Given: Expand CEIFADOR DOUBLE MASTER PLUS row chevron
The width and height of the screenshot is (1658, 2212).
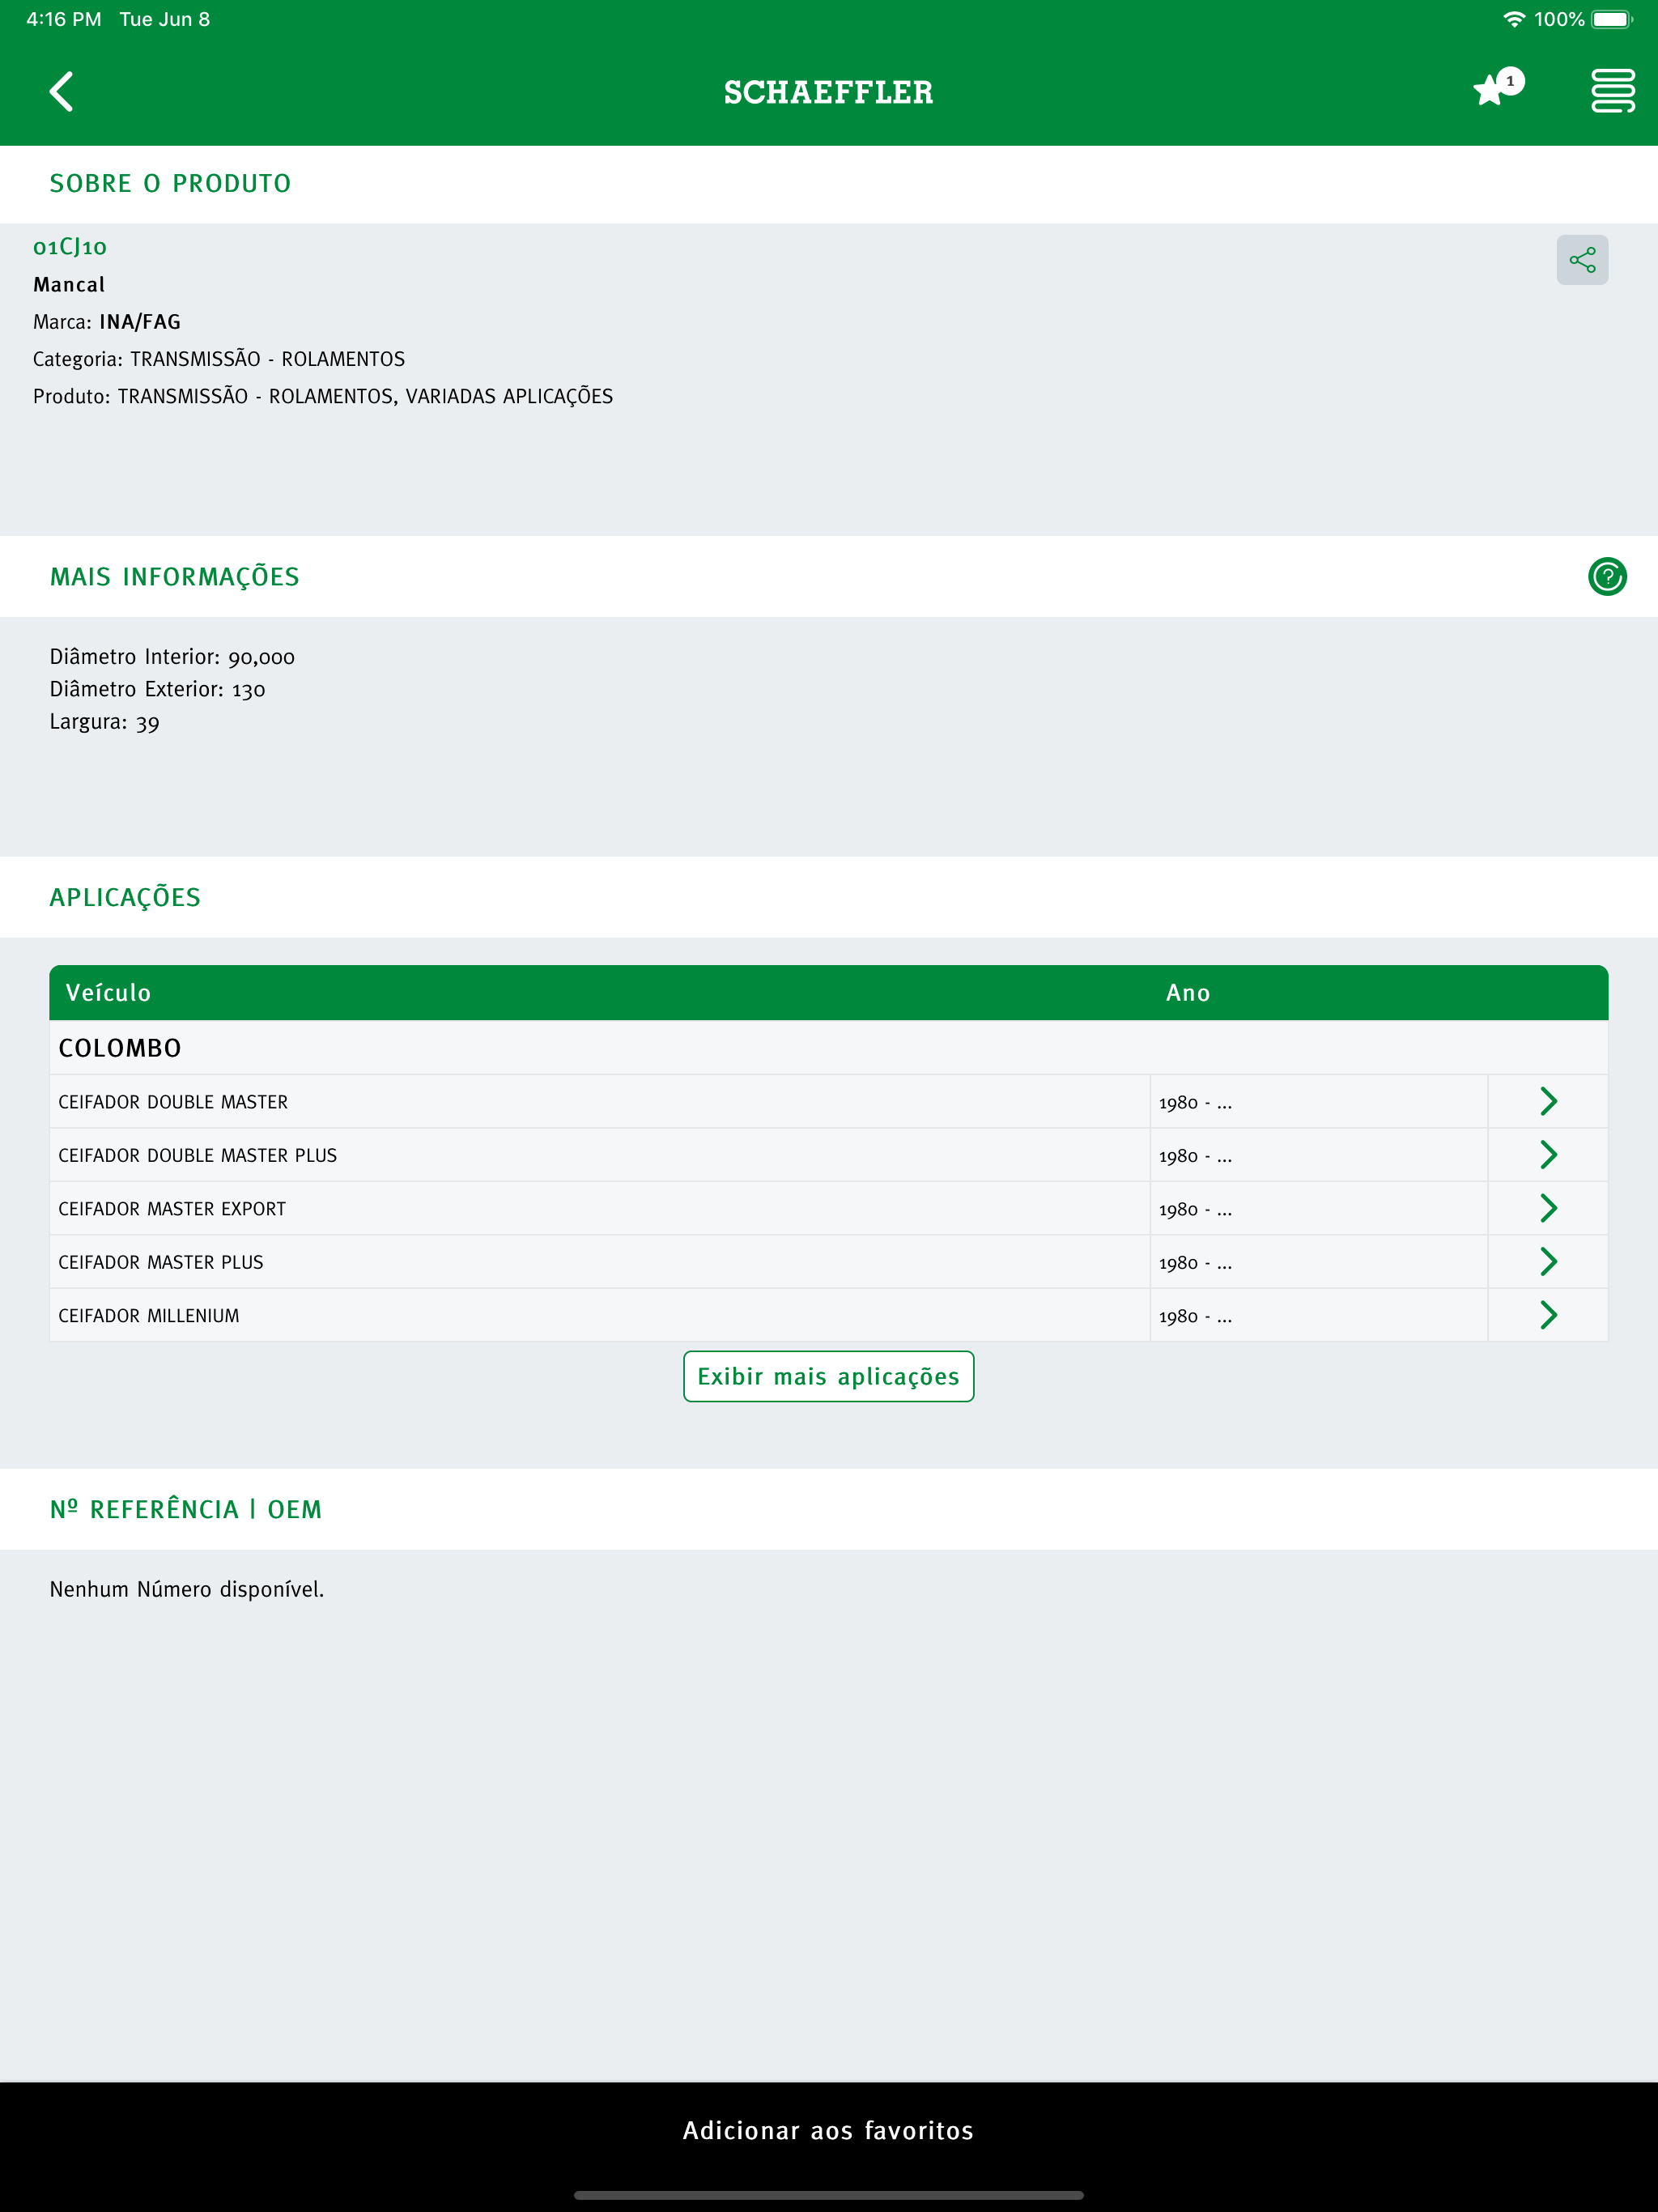Looking at the screenshot, I should tap(1548, 1155).
